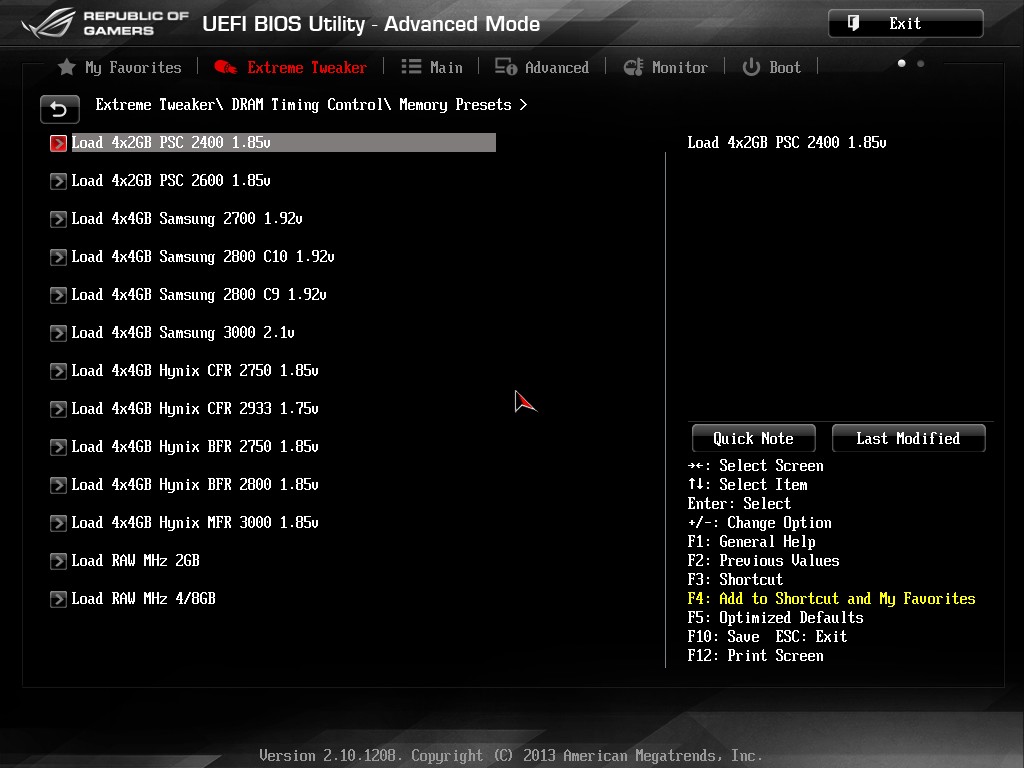This screenshot has height=768, width=1024.
Task: Choose Load 4x4GB Hynix CFR 2933 1.75v
Action: [195, 409]
